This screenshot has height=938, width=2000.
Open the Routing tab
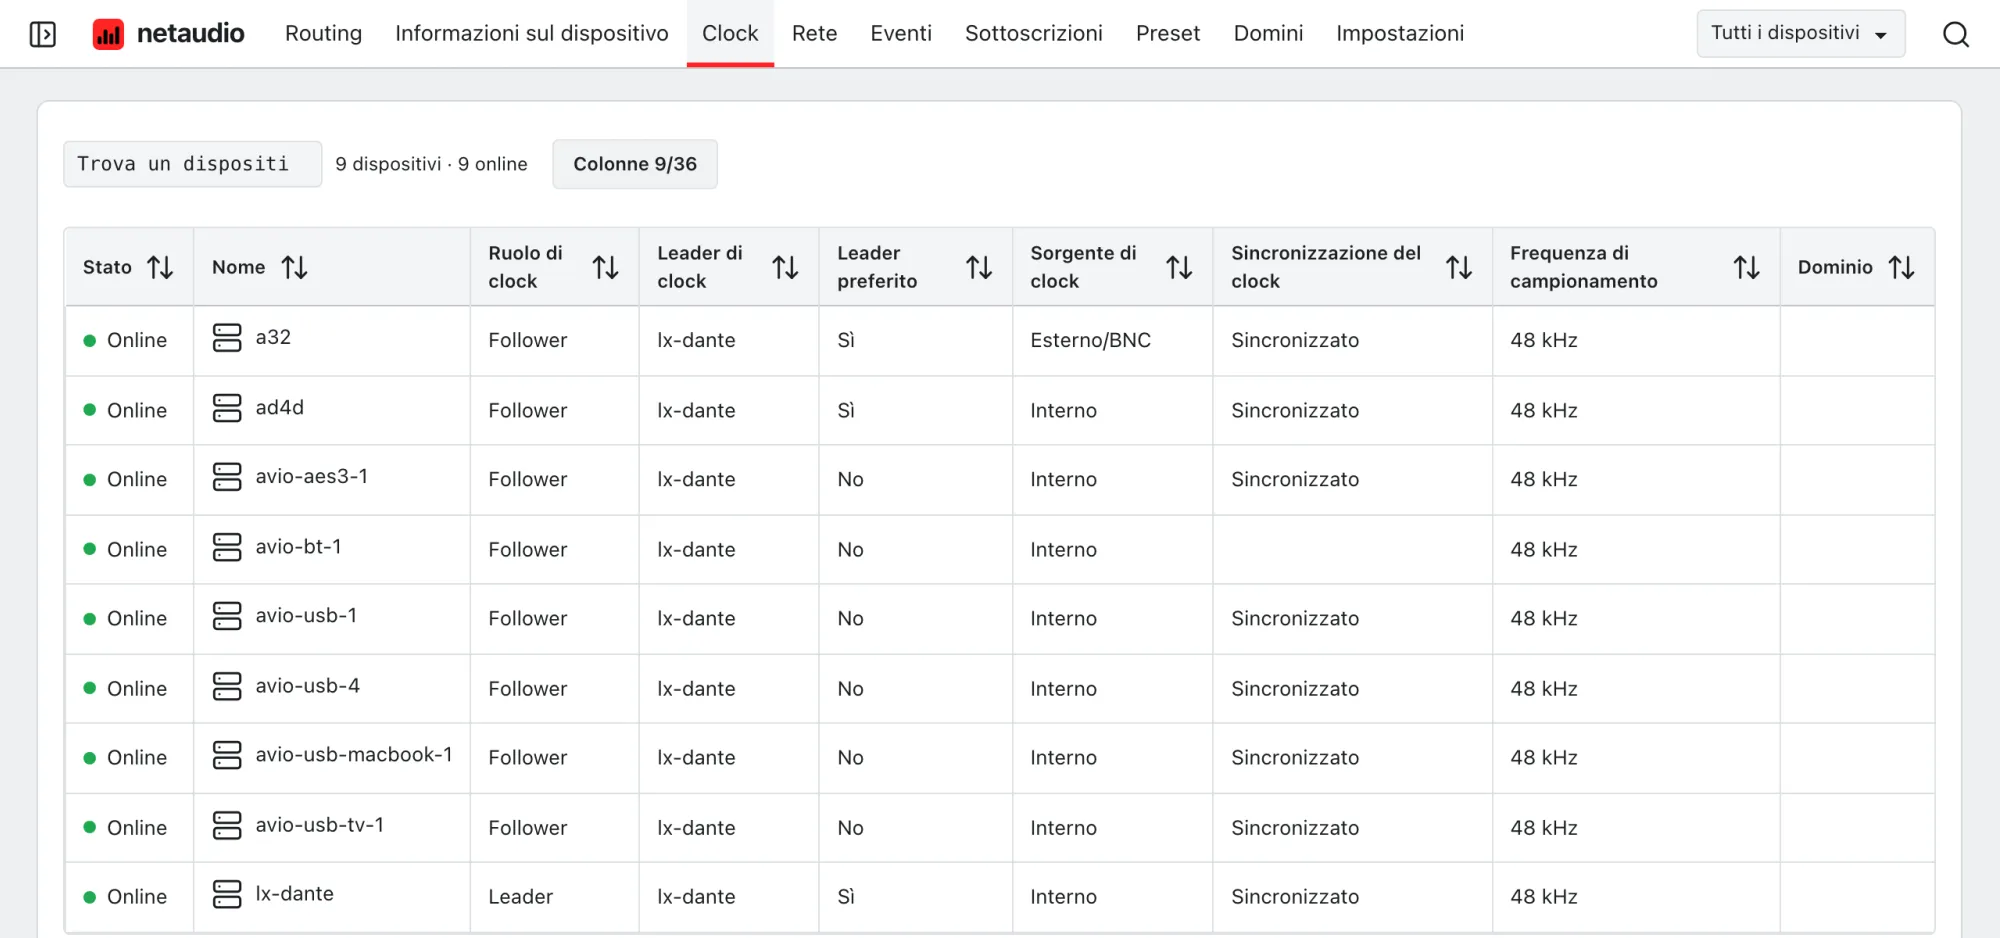pyautogui.click(x=323, y=33)
